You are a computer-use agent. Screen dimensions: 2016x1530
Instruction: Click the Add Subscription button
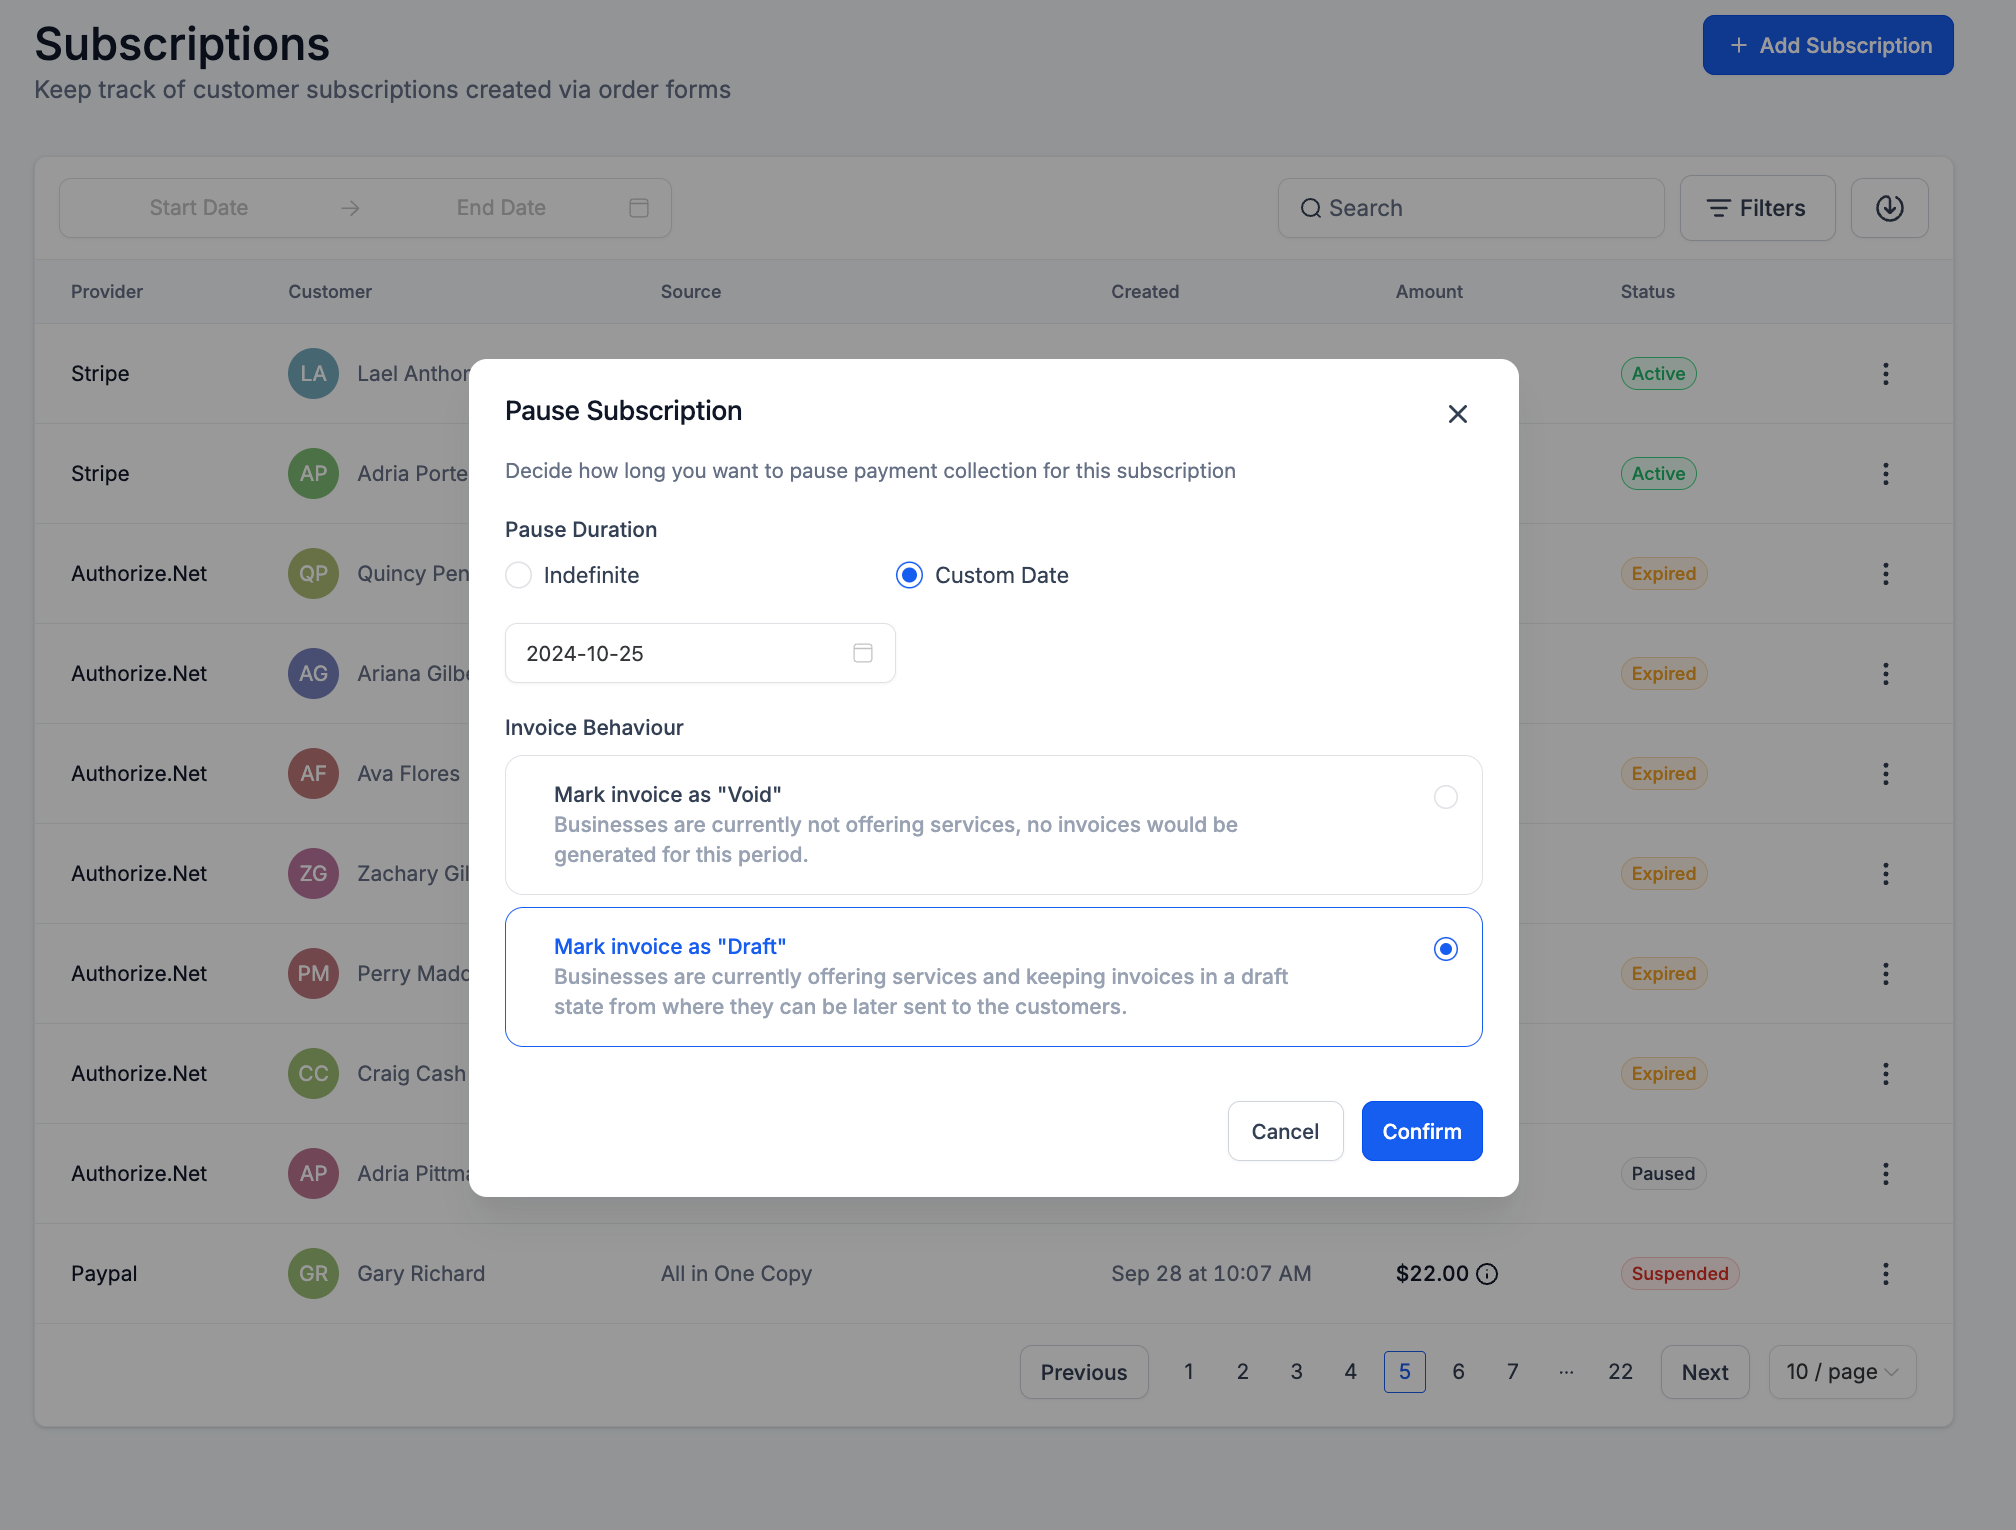click(x=1828, y=45)
